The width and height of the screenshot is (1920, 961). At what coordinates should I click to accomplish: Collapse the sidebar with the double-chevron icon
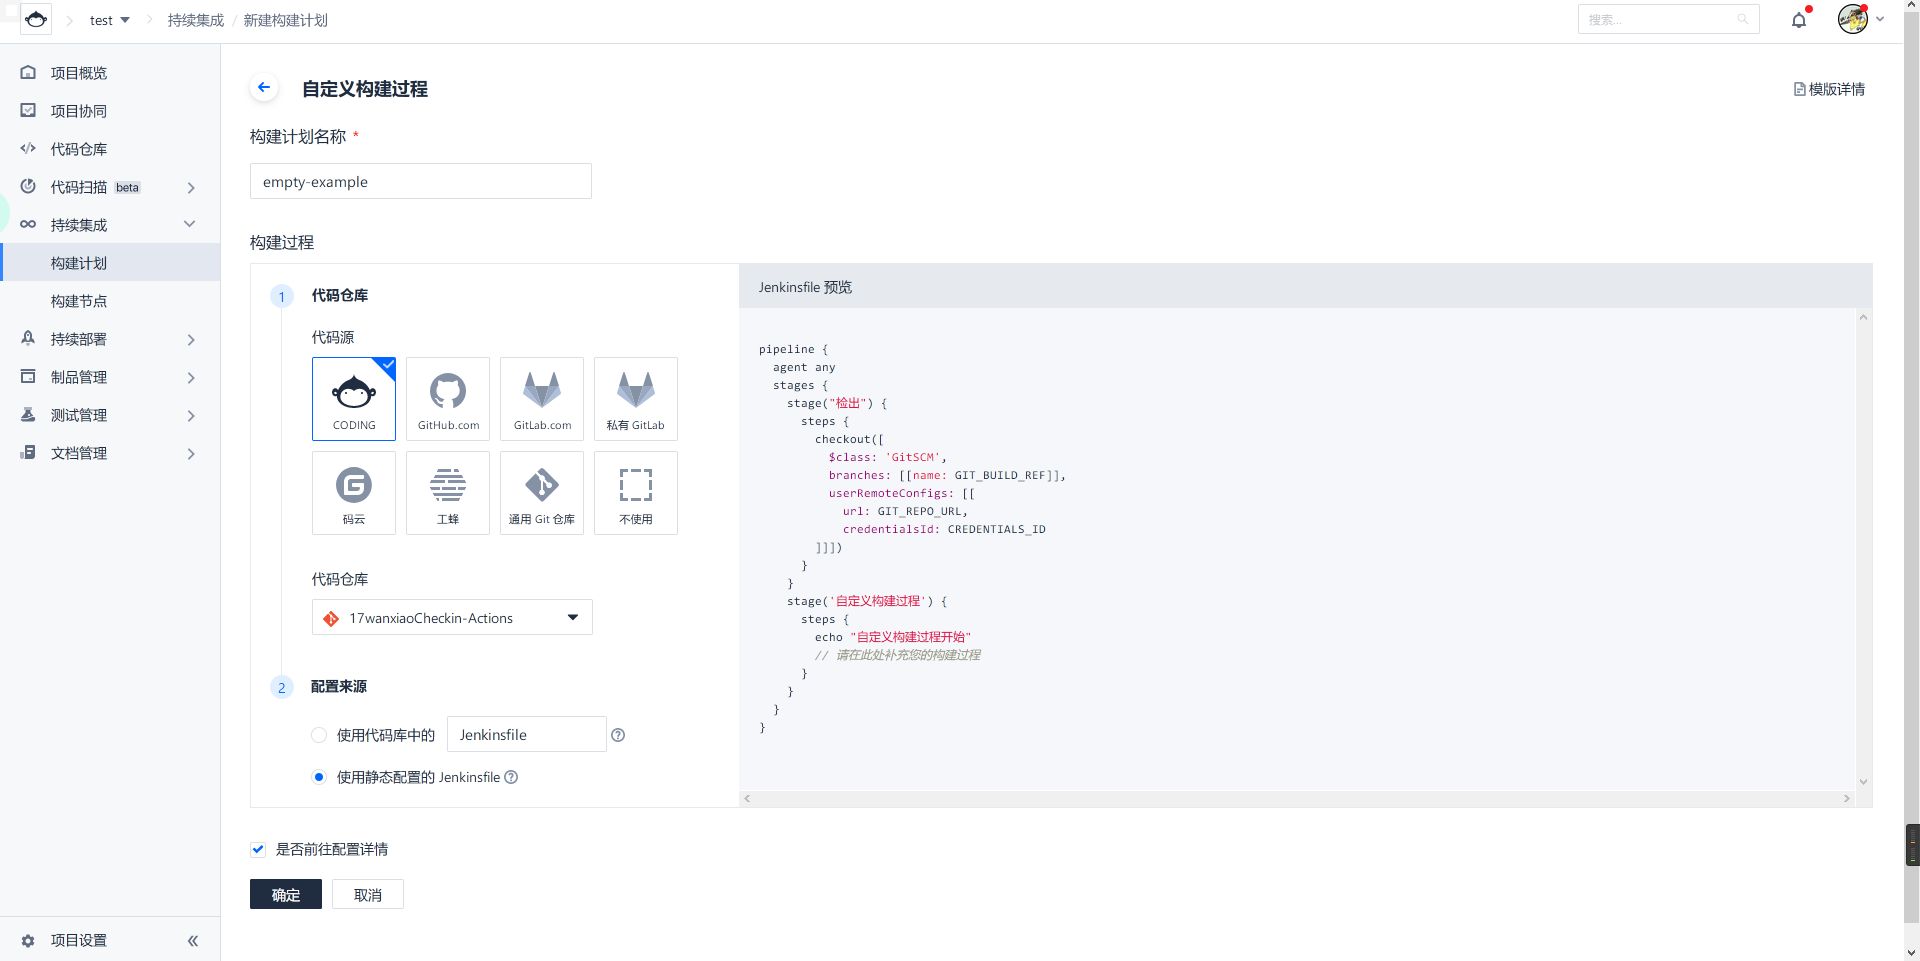tap(193, 940)
